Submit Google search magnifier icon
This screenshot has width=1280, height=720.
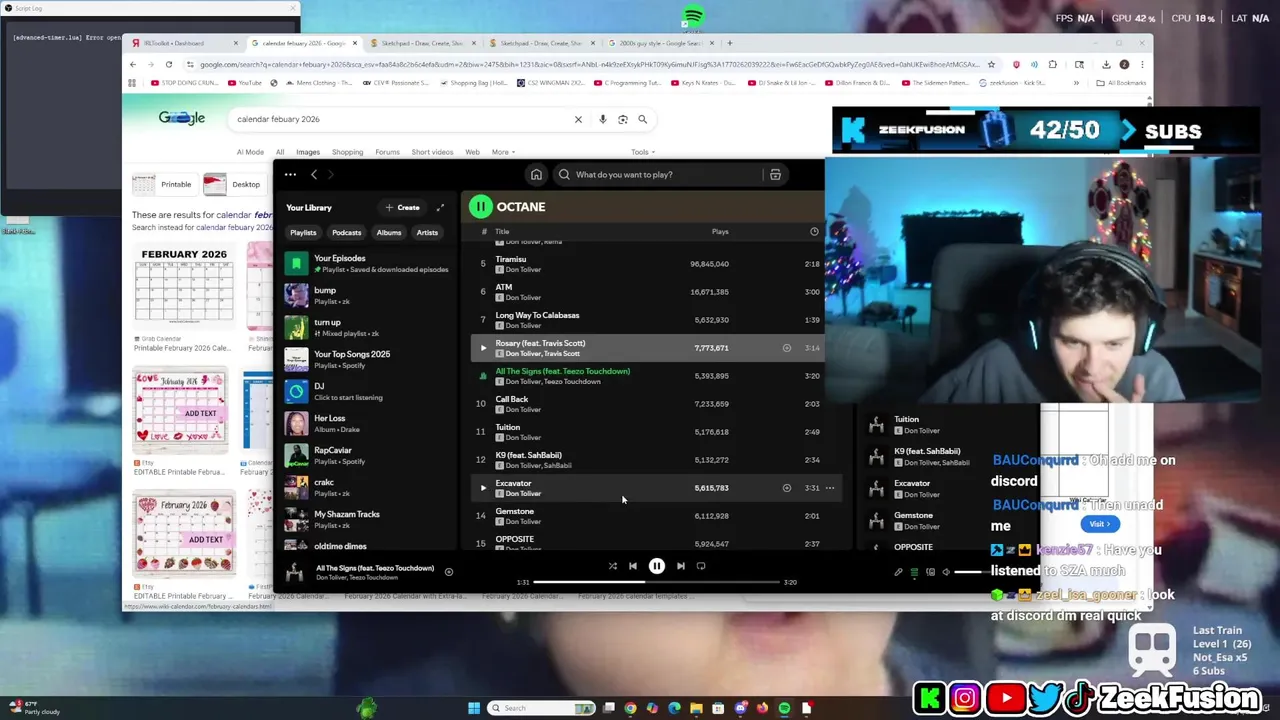tap(642, 120)
